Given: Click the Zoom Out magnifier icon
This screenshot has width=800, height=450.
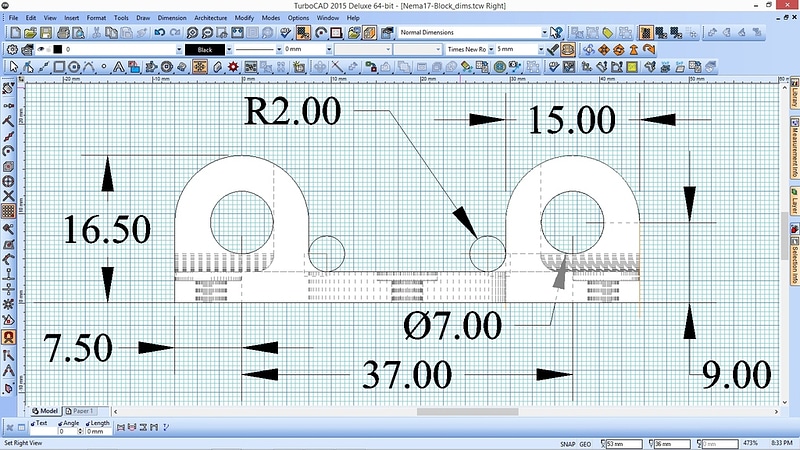Looking at the screenshot, I should [207, 33].
